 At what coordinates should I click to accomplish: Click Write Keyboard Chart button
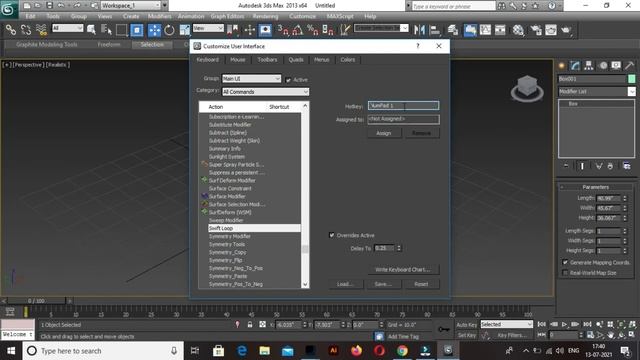(402, 269)
